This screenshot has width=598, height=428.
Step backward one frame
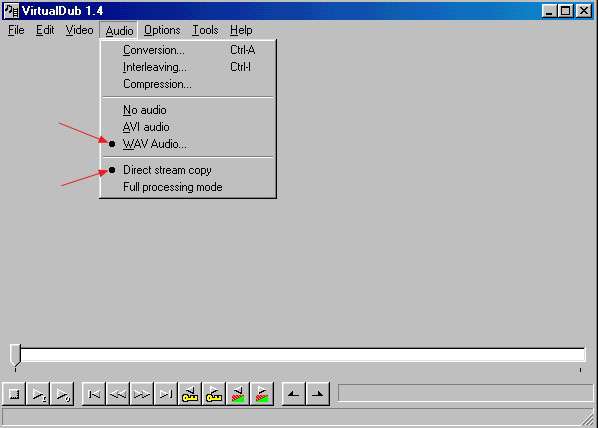point(118,394)
